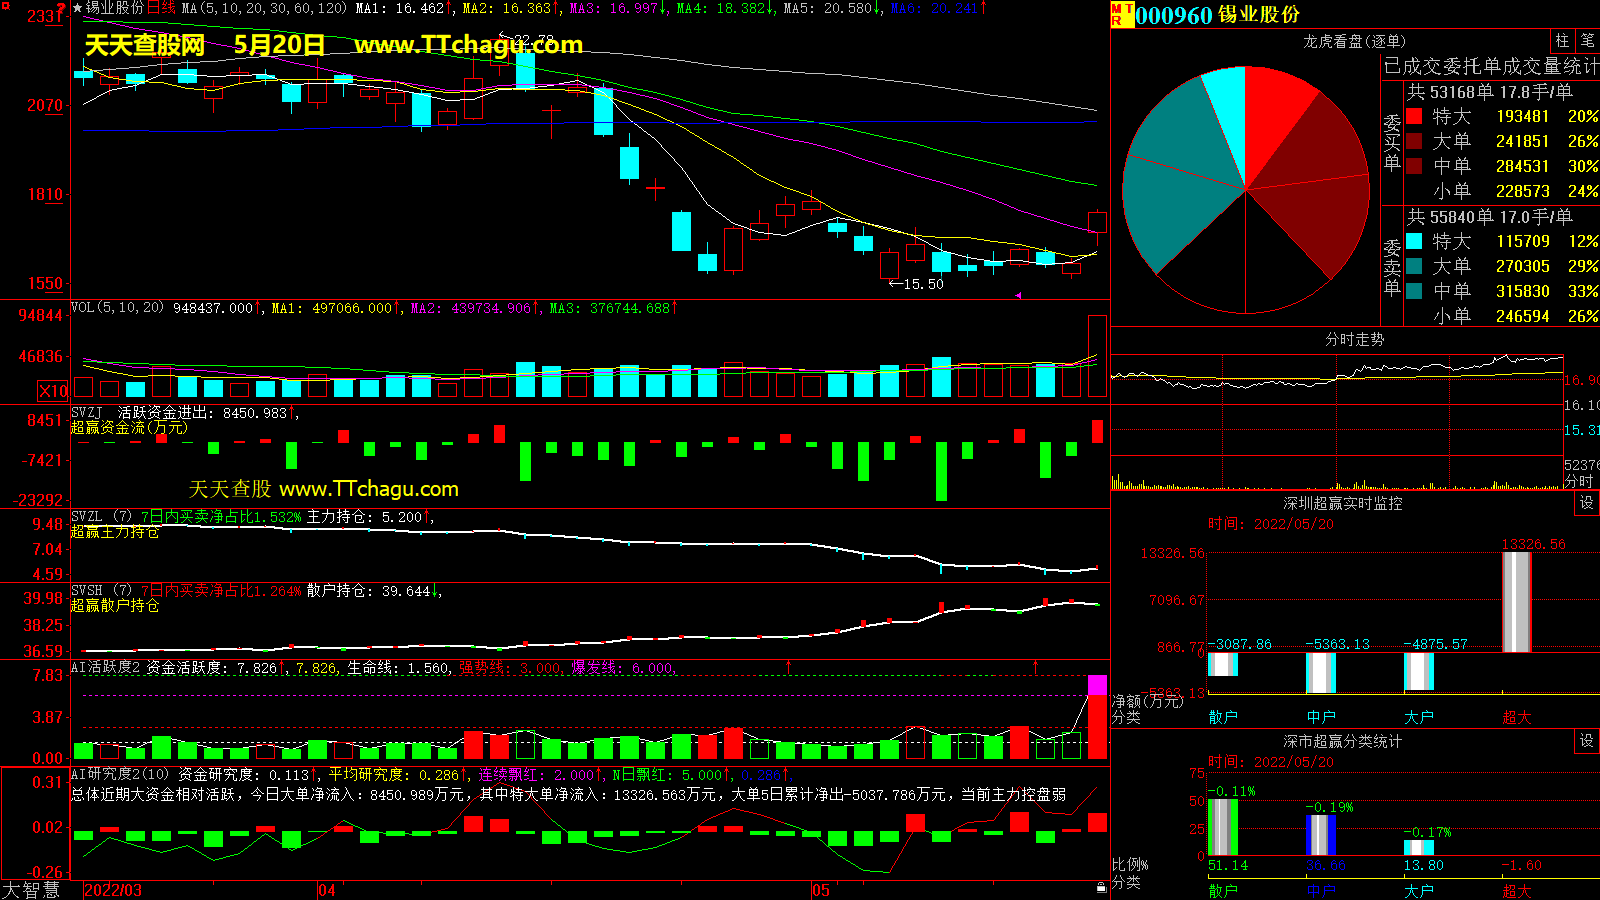Screen dimensions: 1600x900
Task: Select the 分时走势 panel title
Action: [1354, 340]
